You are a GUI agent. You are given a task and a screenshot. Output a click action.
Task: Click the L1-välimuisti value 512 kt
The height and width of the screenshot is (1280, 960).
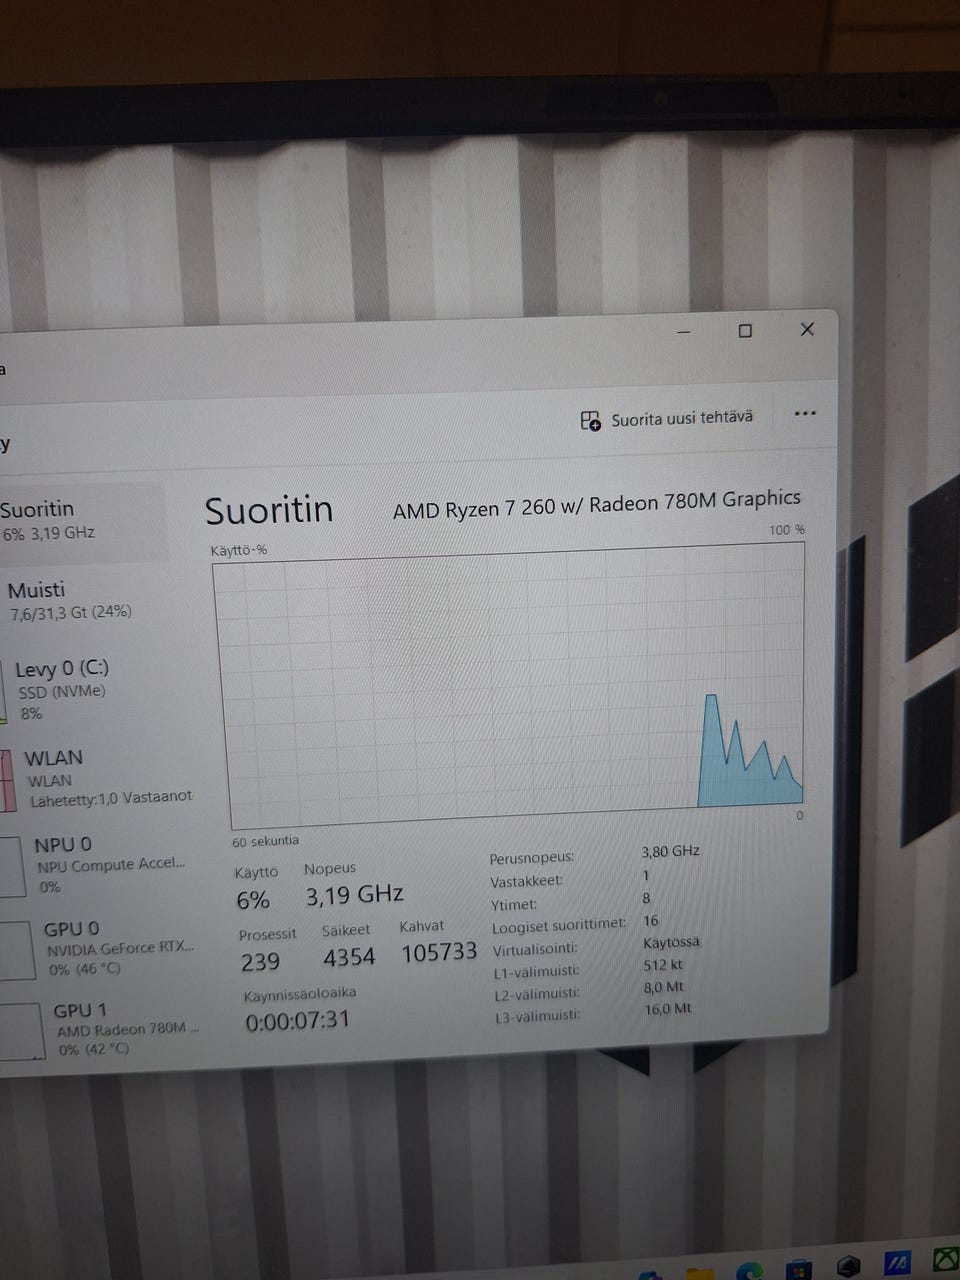[663, 965]
